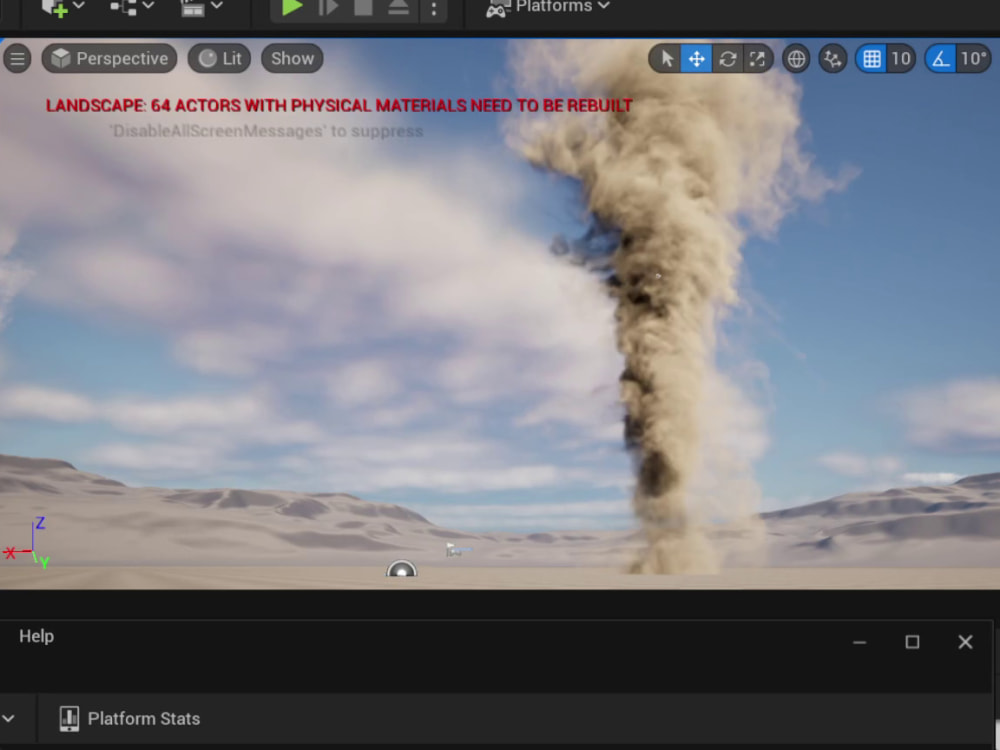The width and height of the screenshot is (1000, 750).
Task: Toggle world/local coordinate system globe
Action: coord(796,59)
